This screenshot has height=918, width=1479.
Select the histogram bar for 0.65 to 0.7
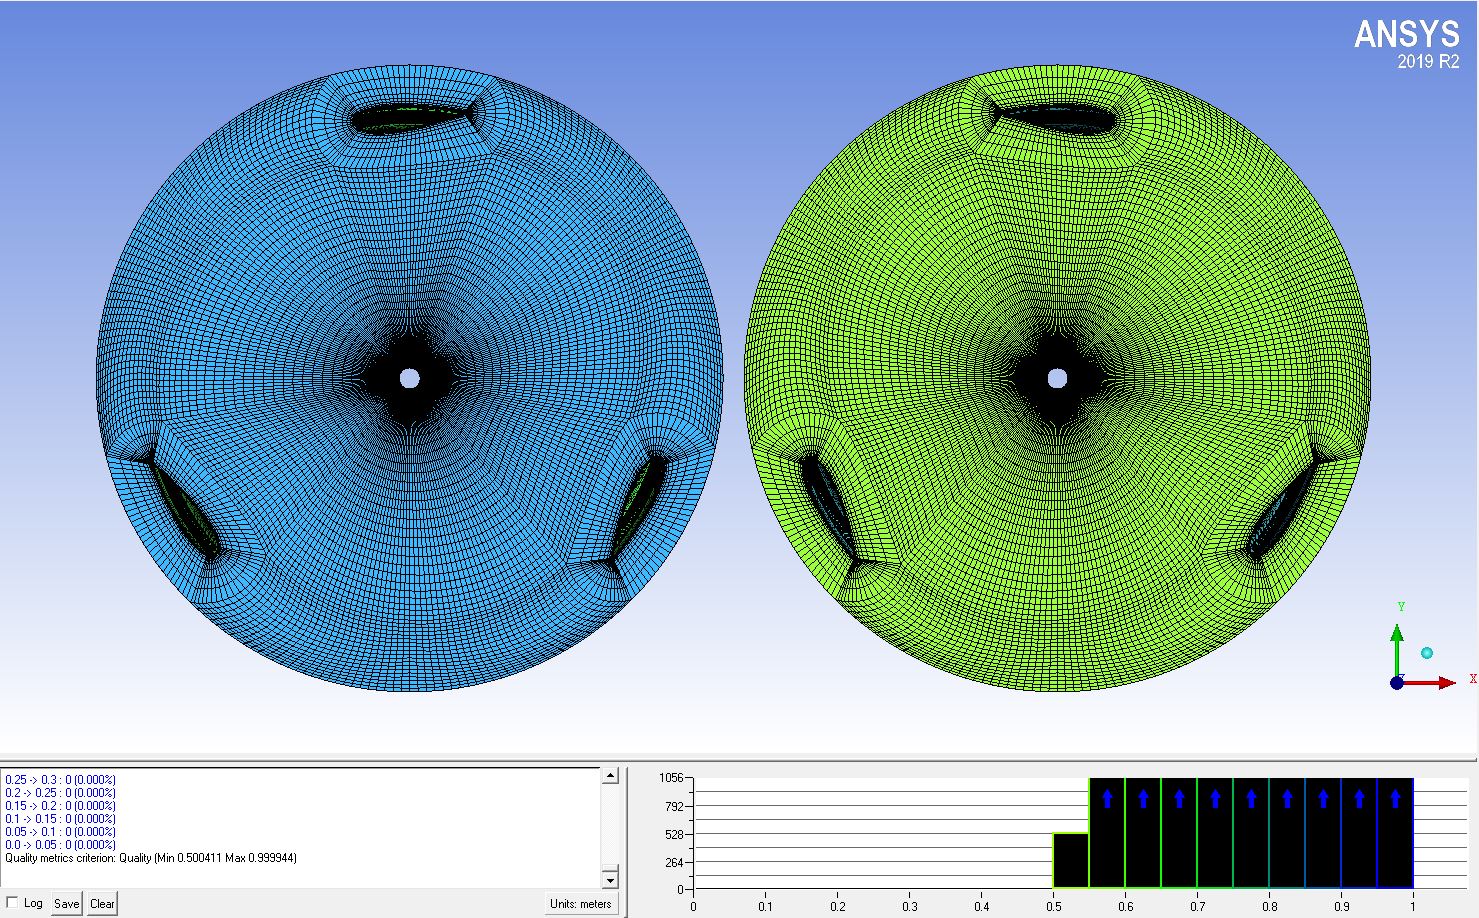click(x=1179, y=832)
